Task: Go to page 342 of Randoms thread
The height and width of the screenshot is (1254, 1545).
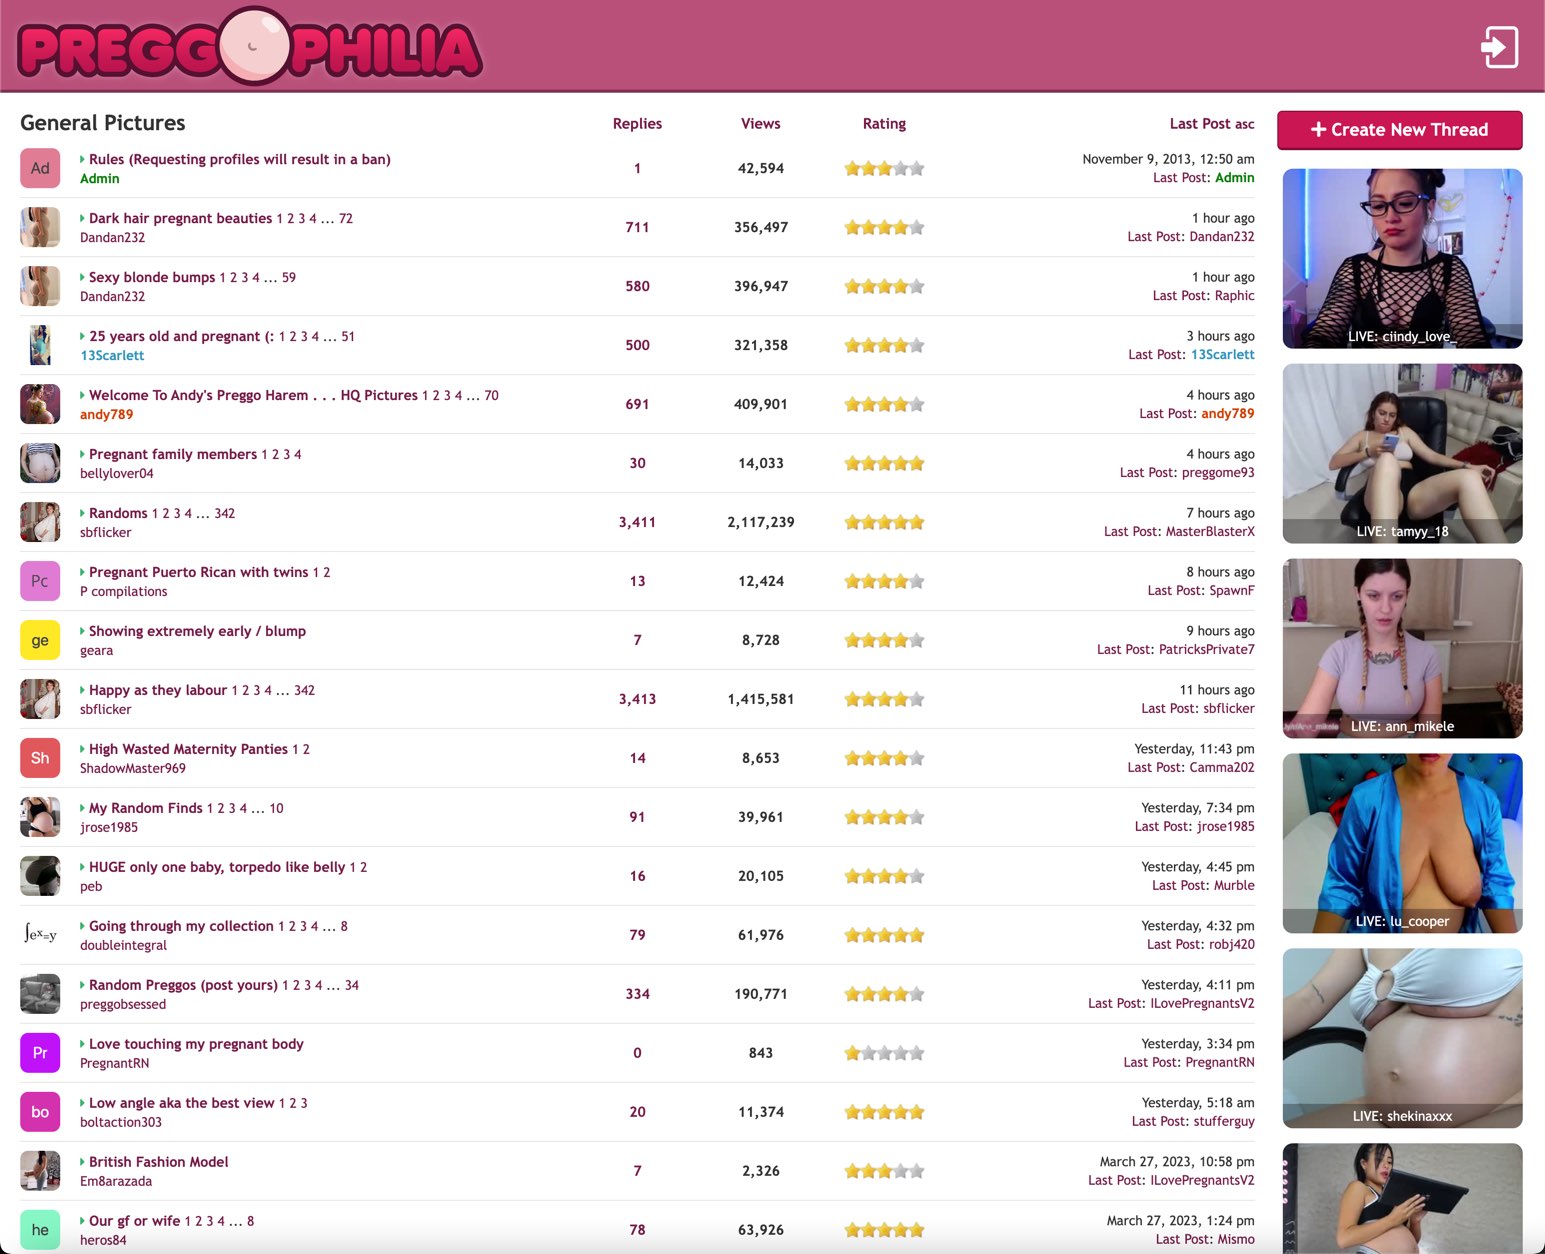Action: point(225,513)
